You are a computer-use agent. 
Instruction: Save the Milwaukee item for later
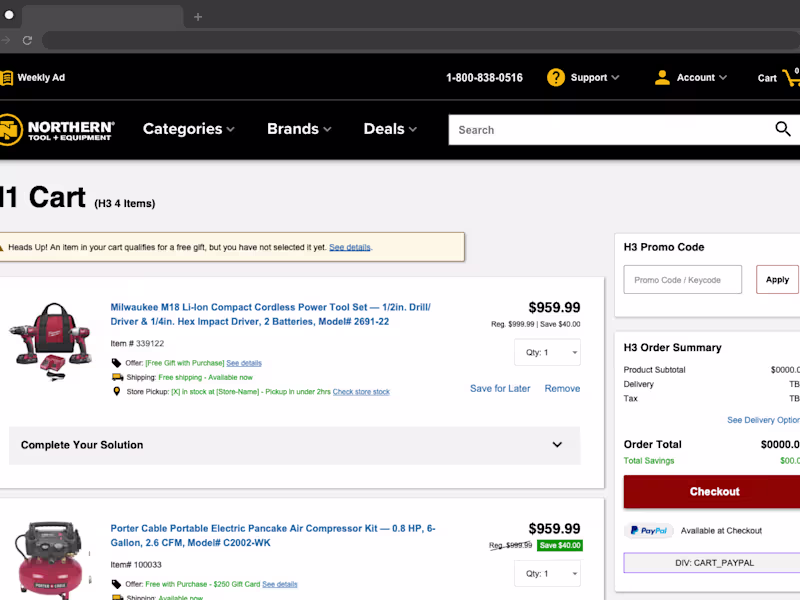[500, 389]
